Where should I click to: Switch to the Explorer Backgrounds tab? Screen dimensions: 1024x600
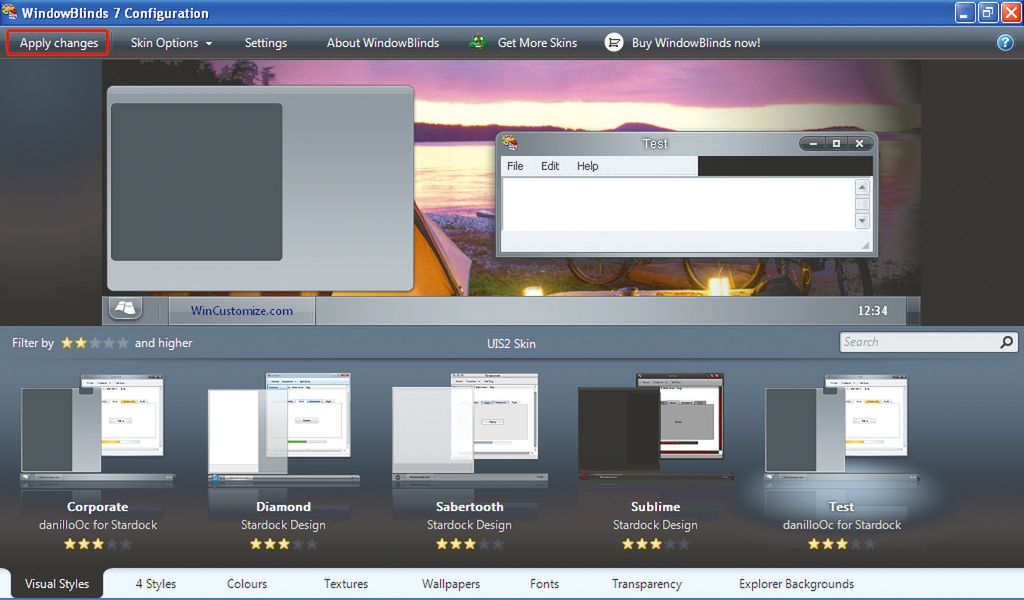click(x=796, y=584)
